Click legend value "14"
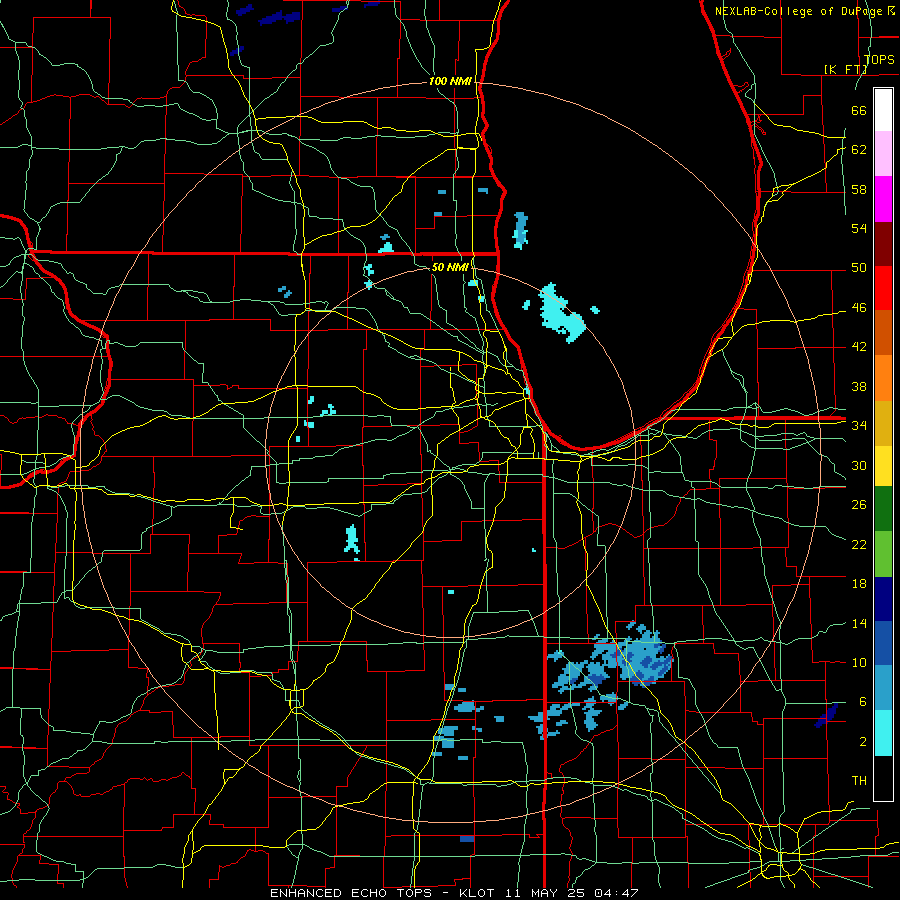The height and width of the screenshot is (900, 900). coord(859,623)
